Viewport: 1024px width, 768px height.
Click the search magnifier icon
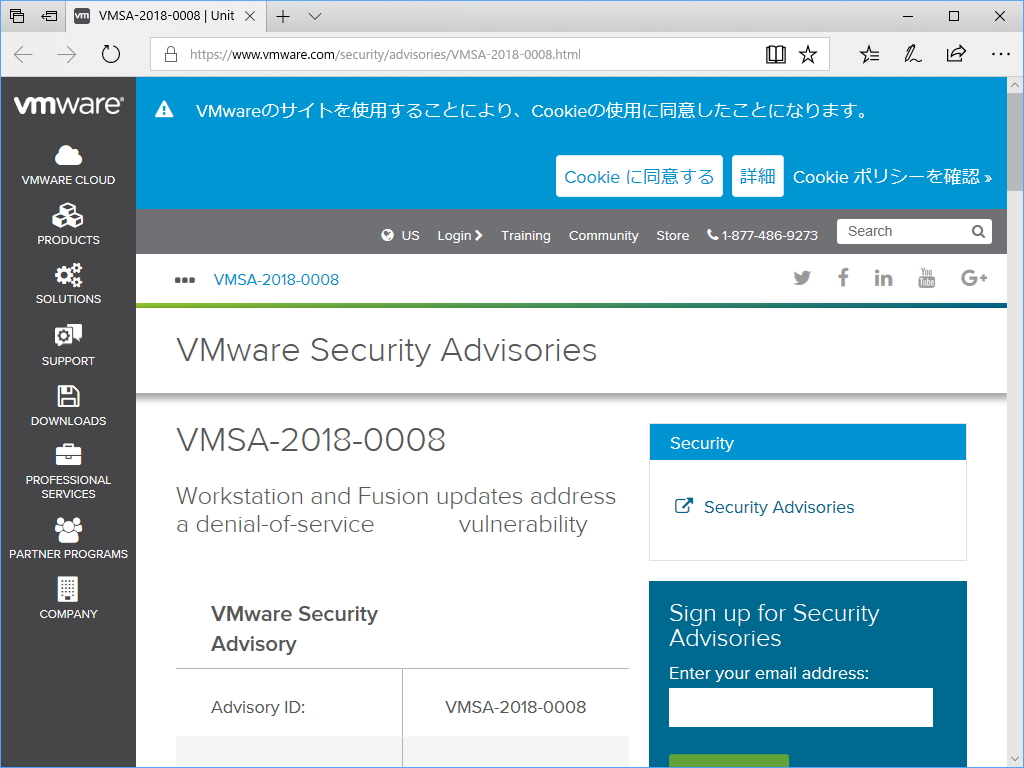click(x=978, y=231)
